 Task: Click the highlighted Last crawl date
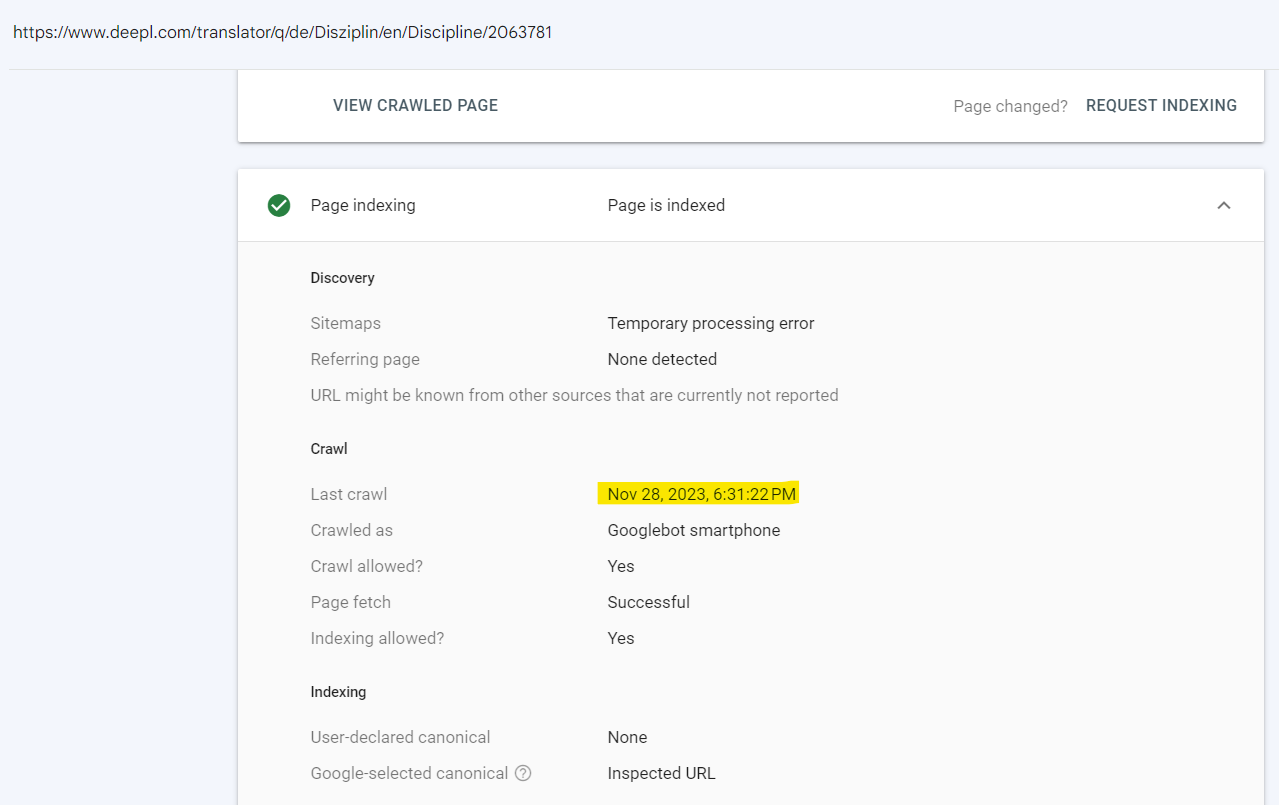pos(702,494)
